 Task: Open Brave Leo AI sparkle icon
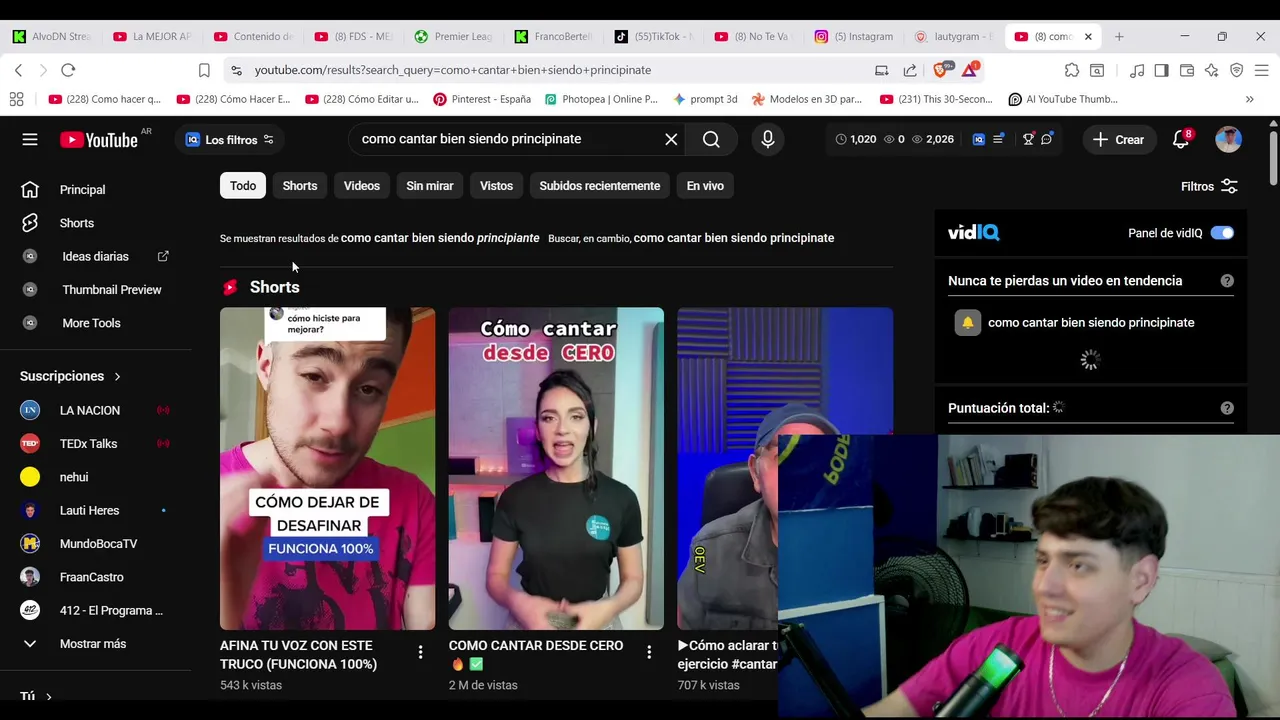1212,70
